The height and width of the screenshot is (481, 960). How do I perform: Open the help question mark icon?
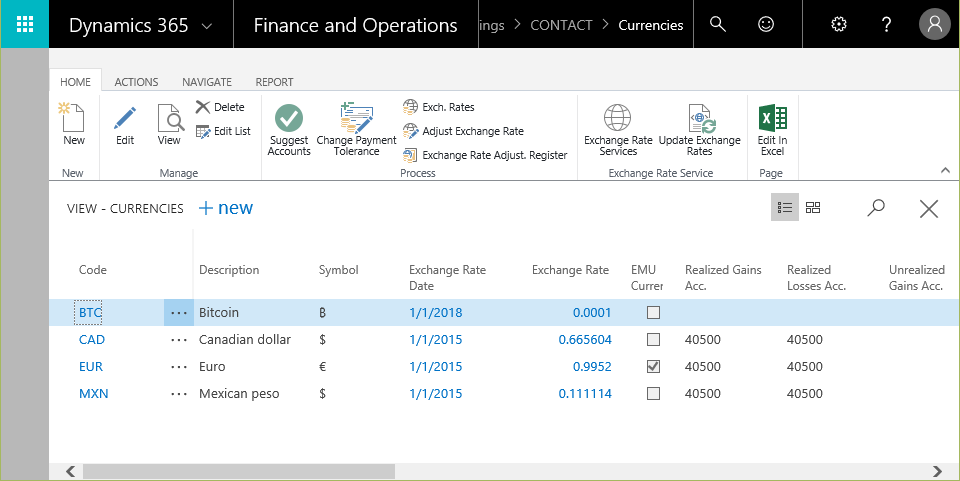[886, 24]
